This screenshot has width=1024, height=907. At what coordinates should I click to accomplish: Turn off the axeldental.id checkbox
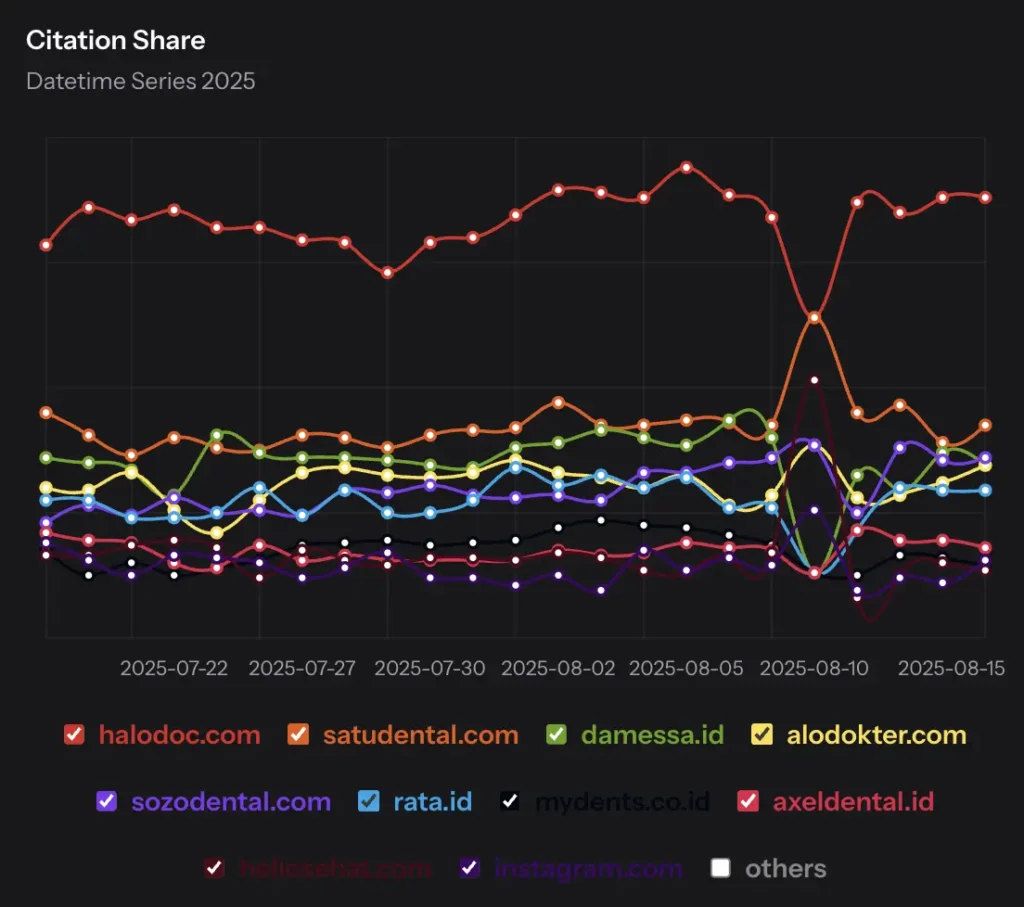(x=748, y=801)
